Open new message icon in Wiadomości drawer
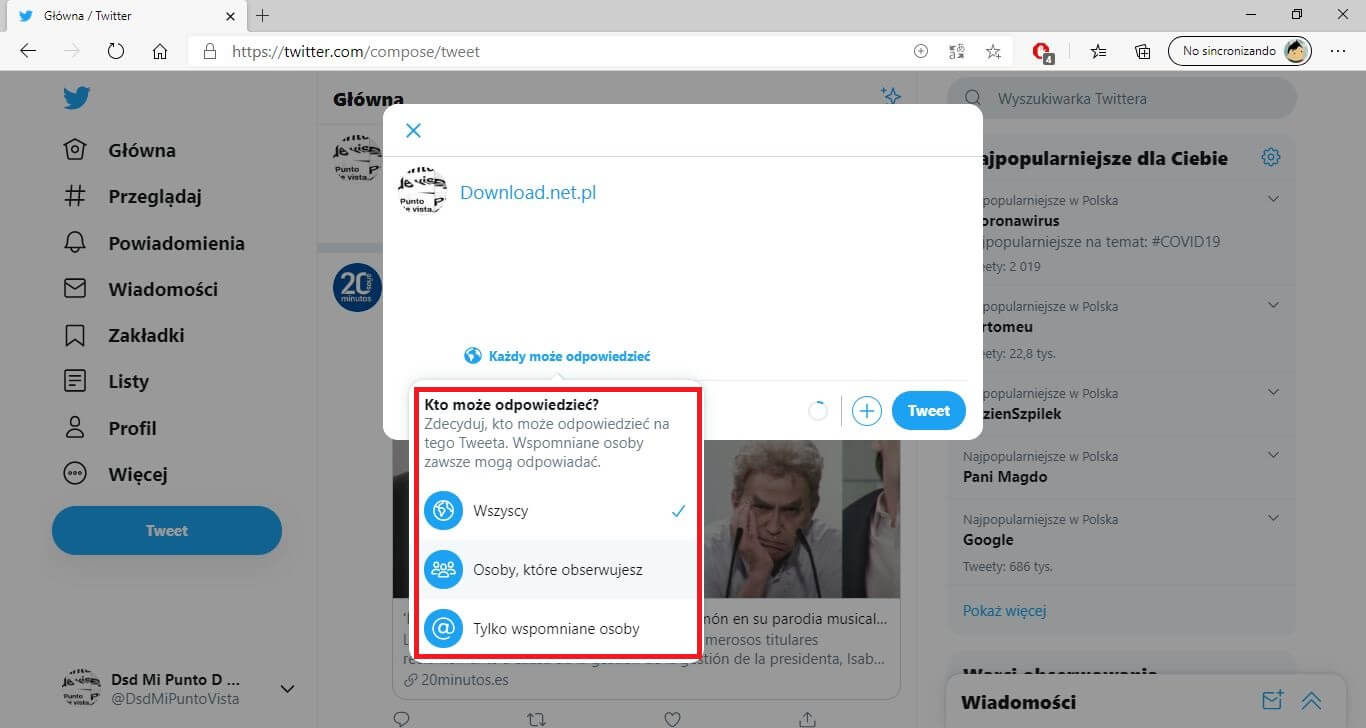Image resolution: width=1366 pixels, height=728 pixels. pyautogui.click(x=1272, y=701)
